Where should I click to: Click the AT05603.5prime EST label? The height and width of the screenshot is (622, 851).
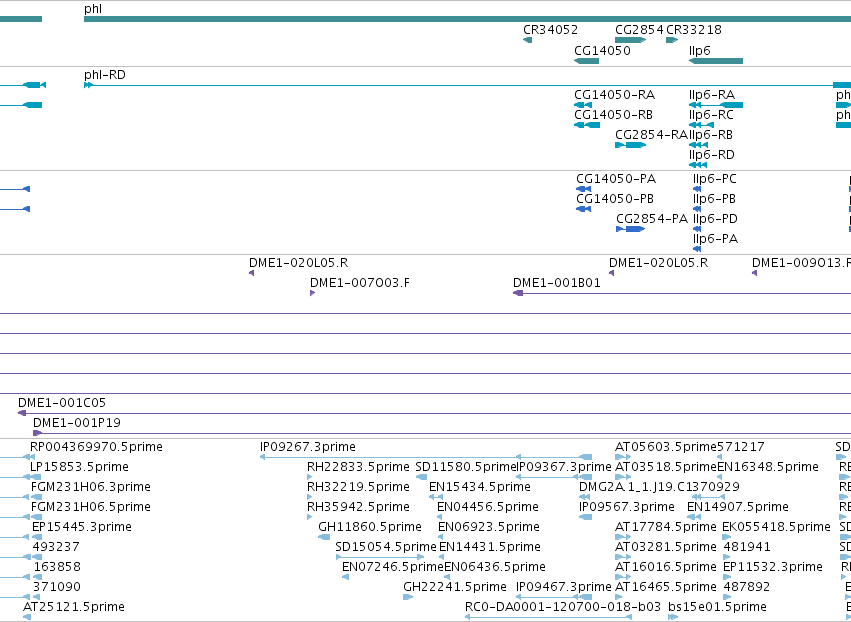666,447
